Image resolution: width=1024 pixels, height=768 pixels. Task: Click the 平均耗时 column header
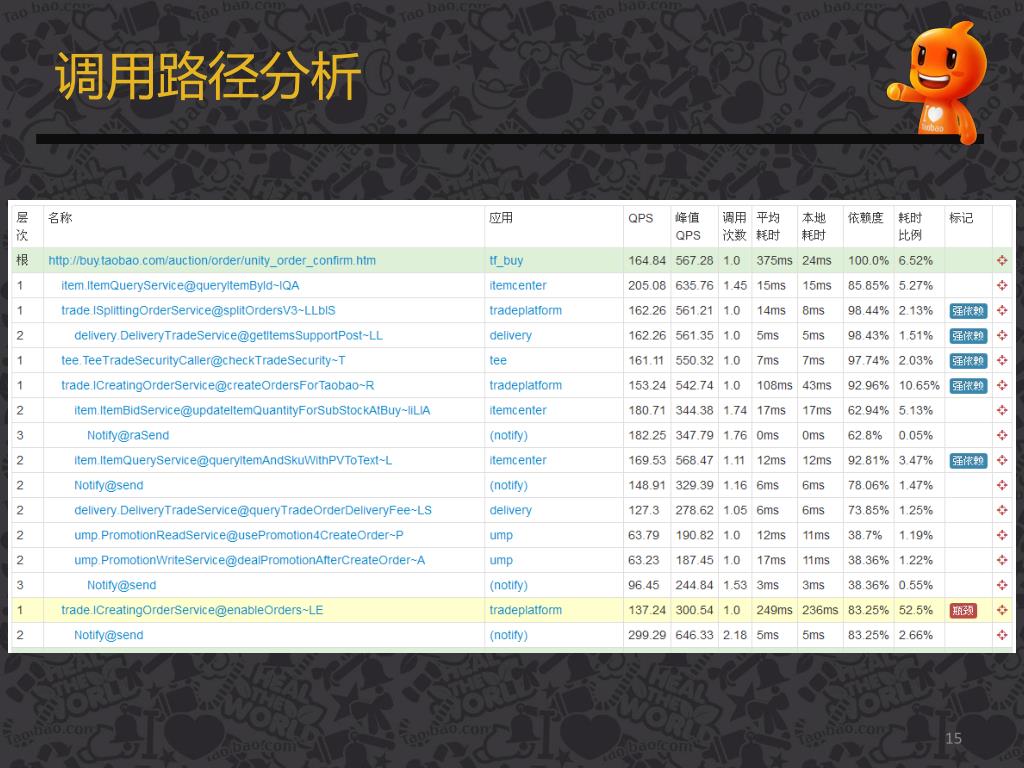(768, 226)
